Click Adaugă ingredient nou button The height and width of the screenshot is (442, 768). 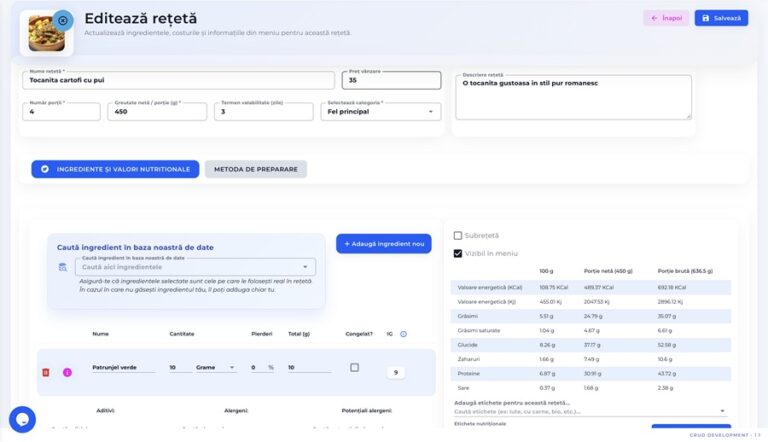(383, 244)
